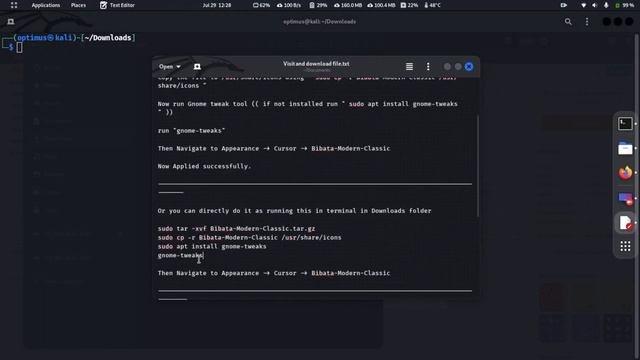The image size is (640, 360).
Task: Click the 'Now Applied successfully.' line
Action: pos(204,166)
